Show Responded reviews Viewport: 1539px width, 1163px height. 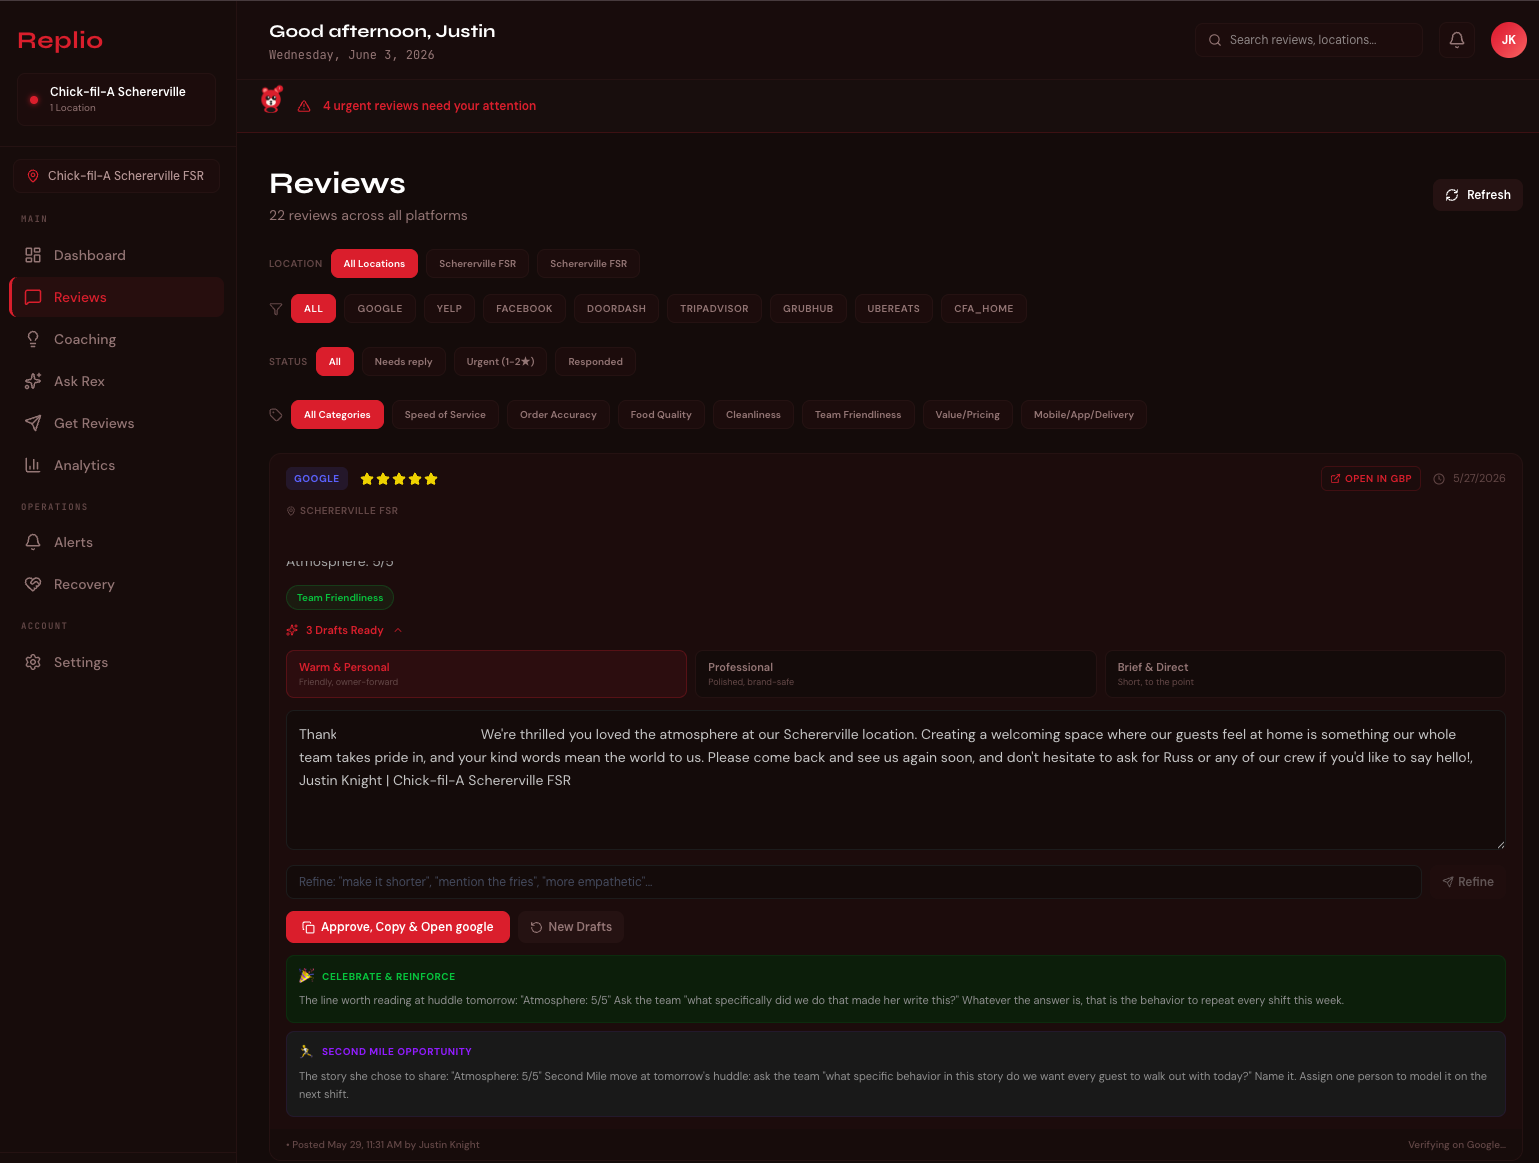click(x=595, y=362)
